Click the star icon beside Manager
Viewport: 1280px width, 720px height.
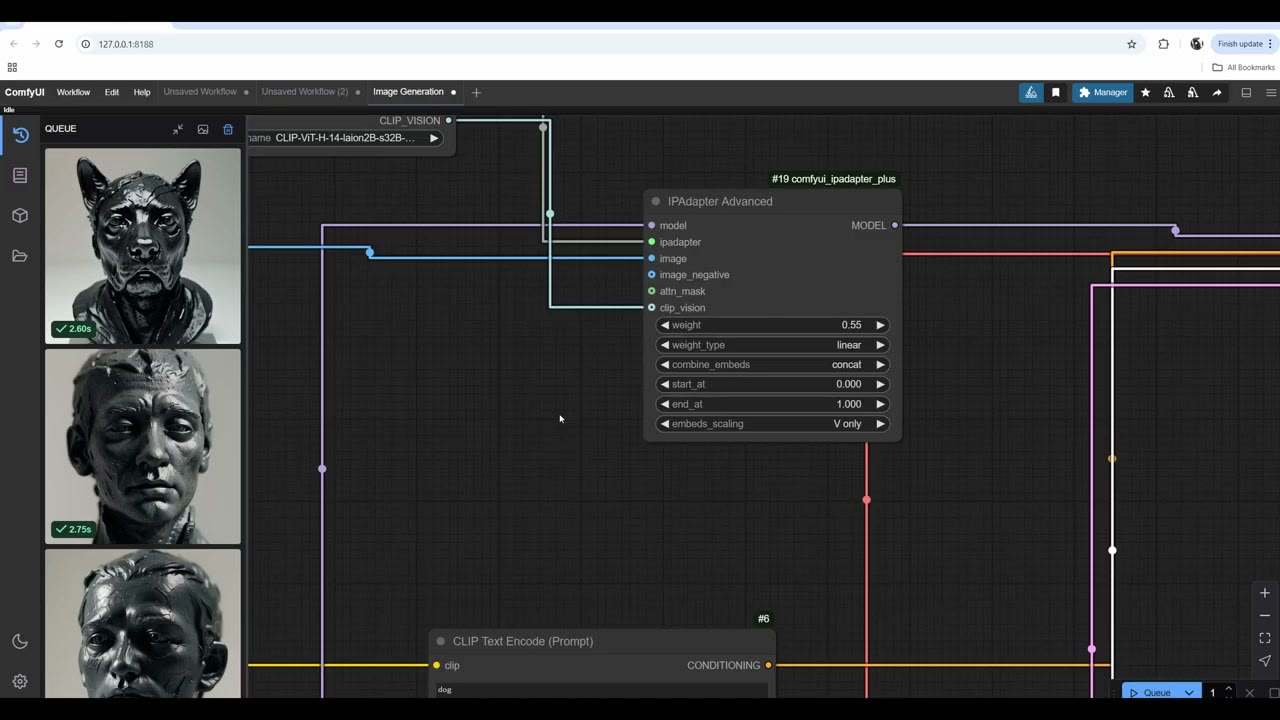click(1146, 92)
